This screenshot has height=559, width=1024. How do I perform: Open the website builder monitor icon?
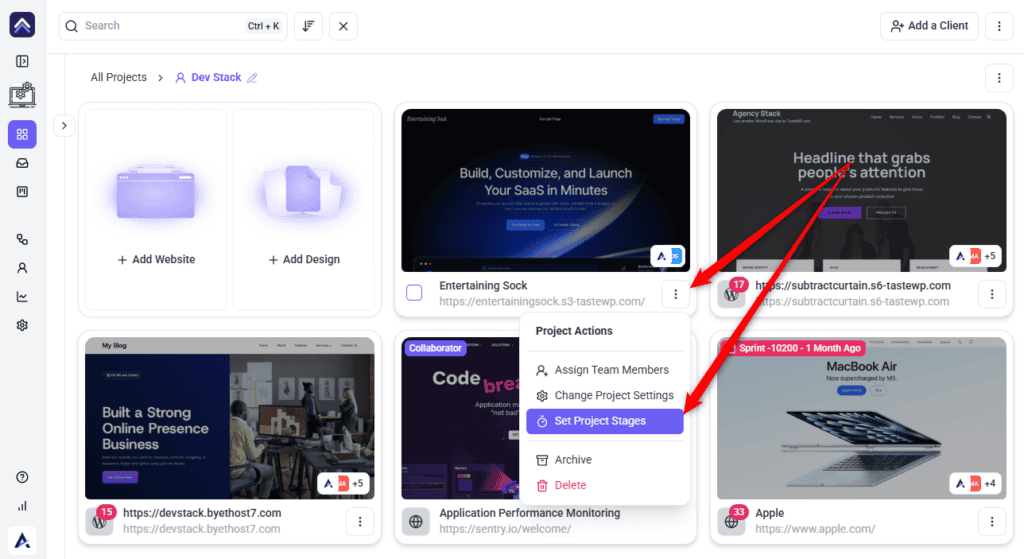point(22,95)
